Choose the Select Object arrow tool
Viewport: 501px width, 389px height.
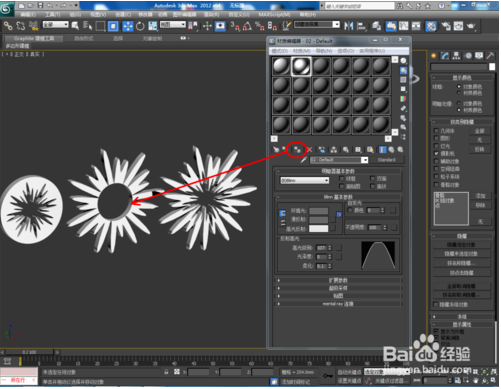75,26
